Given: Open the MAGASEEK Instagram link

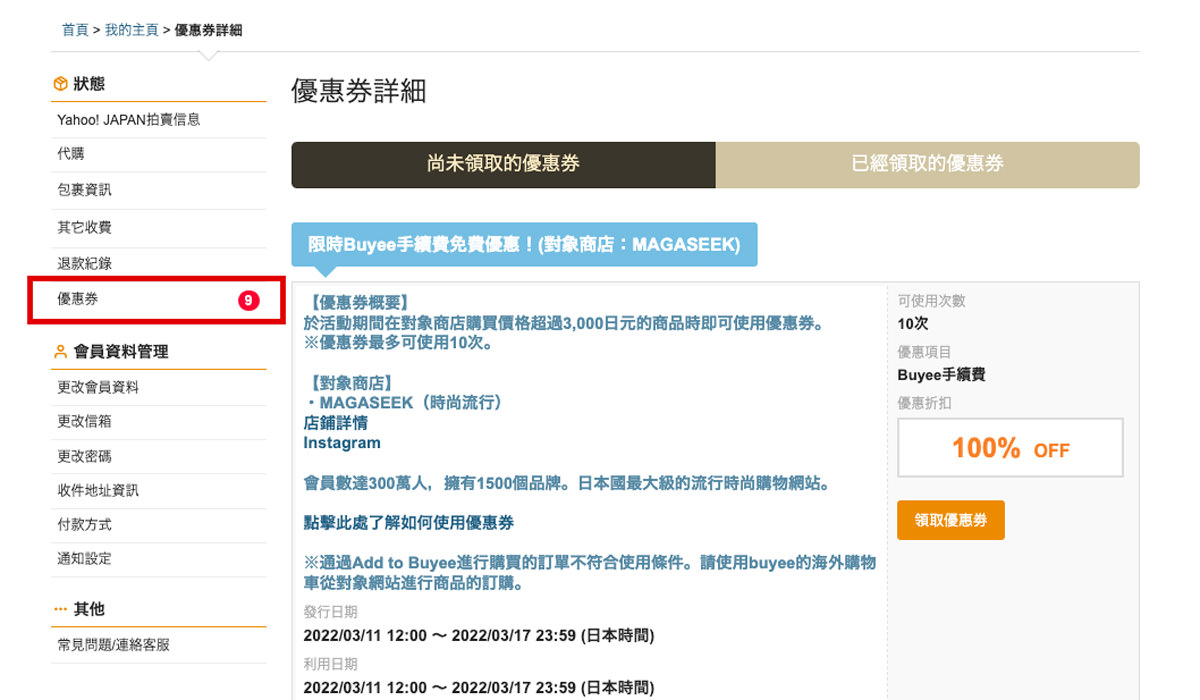Looking at the screenshot, I should 342,443.
